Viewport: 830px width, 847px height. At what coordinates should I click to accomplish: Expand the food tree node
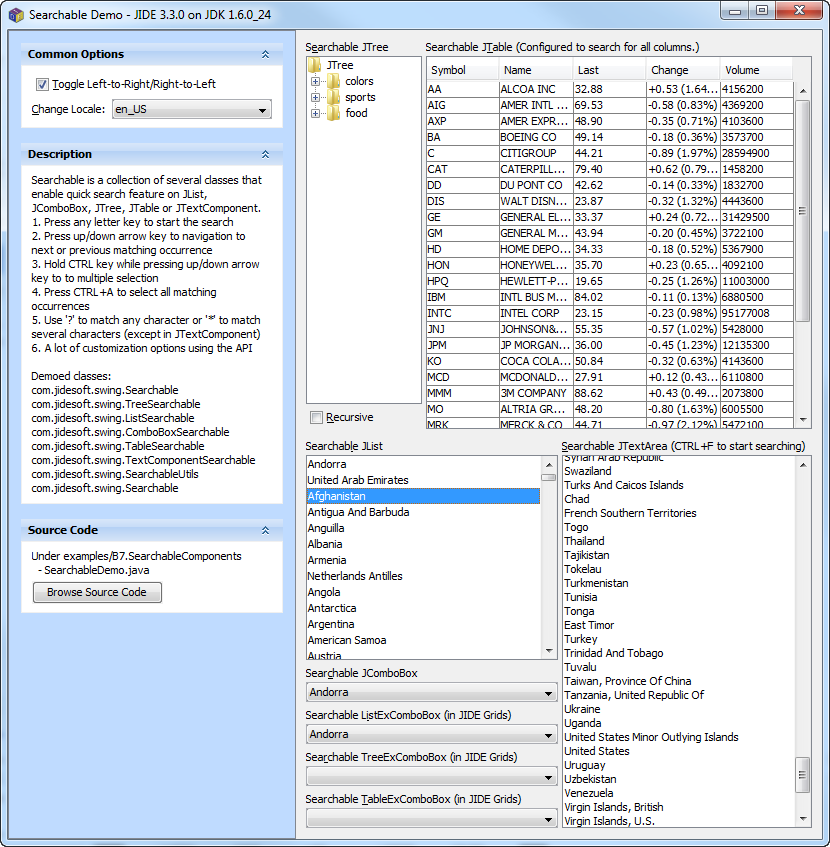coord(315,113)
